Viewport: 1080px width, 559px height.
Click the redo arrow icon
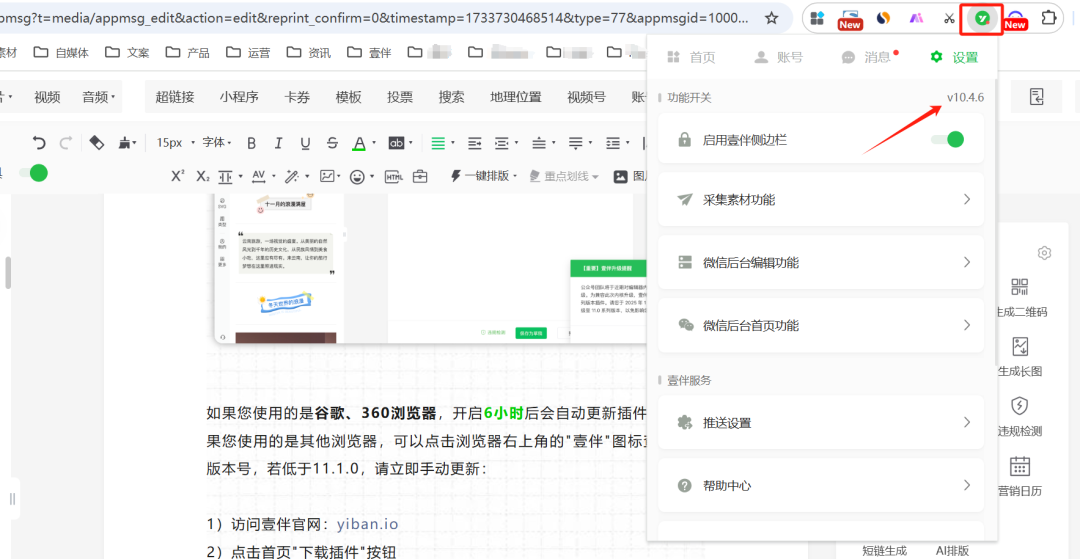(x=65, y=143)
